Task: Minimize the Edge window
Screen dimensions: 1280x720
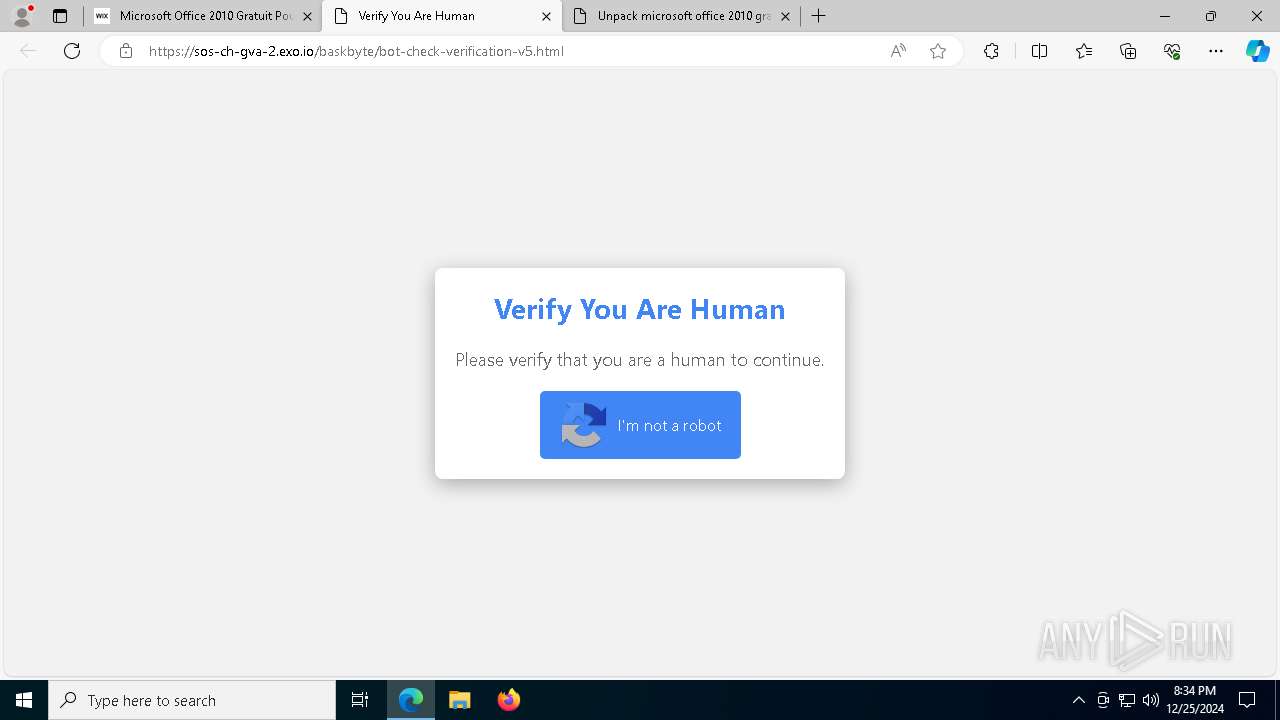Action: [1165, 16]
